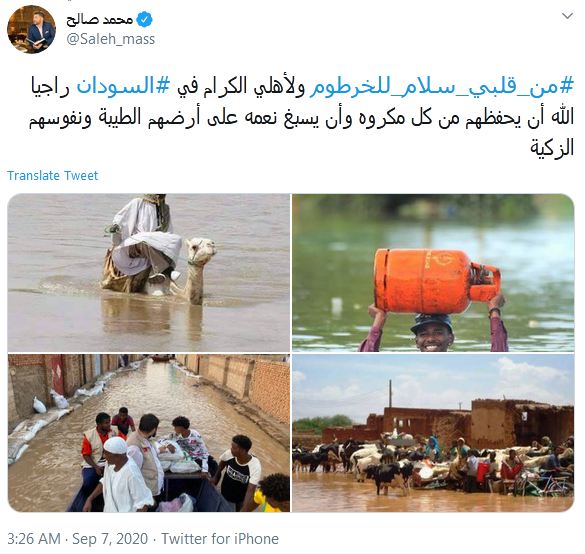Click the black and white cow in flood
The height and width of the screenshot is (554, 585).
(x=390, y=476)
